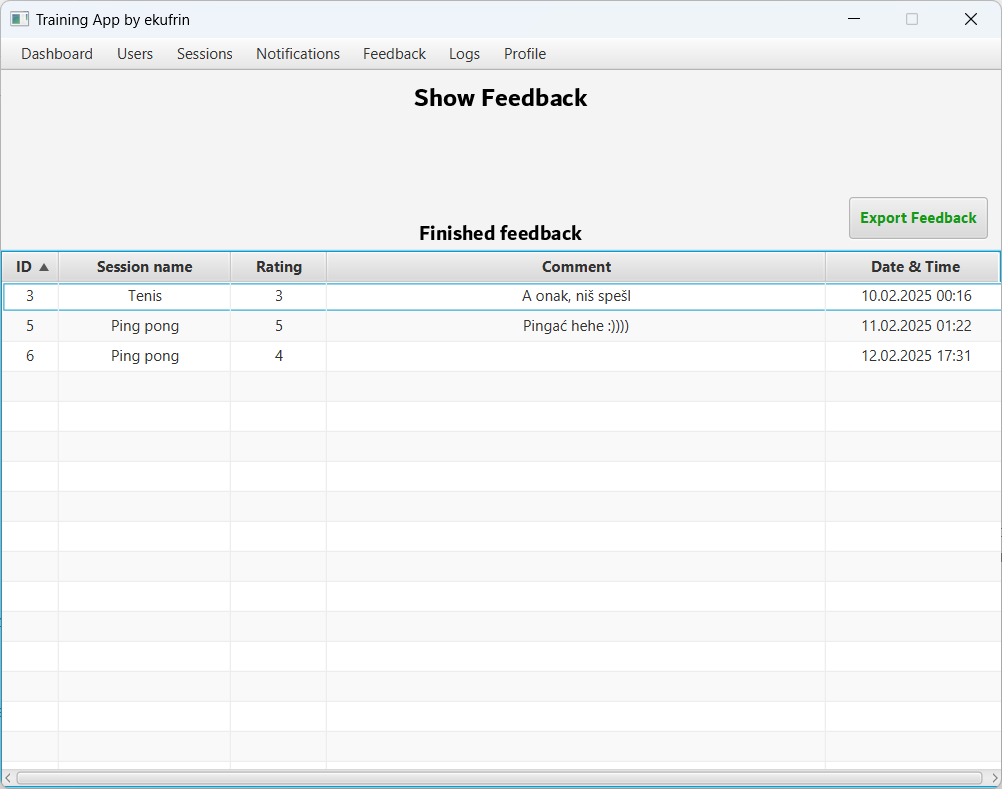The height and width of the screenshot is (789, 1002).
Task: Select the ID 3 cell
Action: (30, 296)
